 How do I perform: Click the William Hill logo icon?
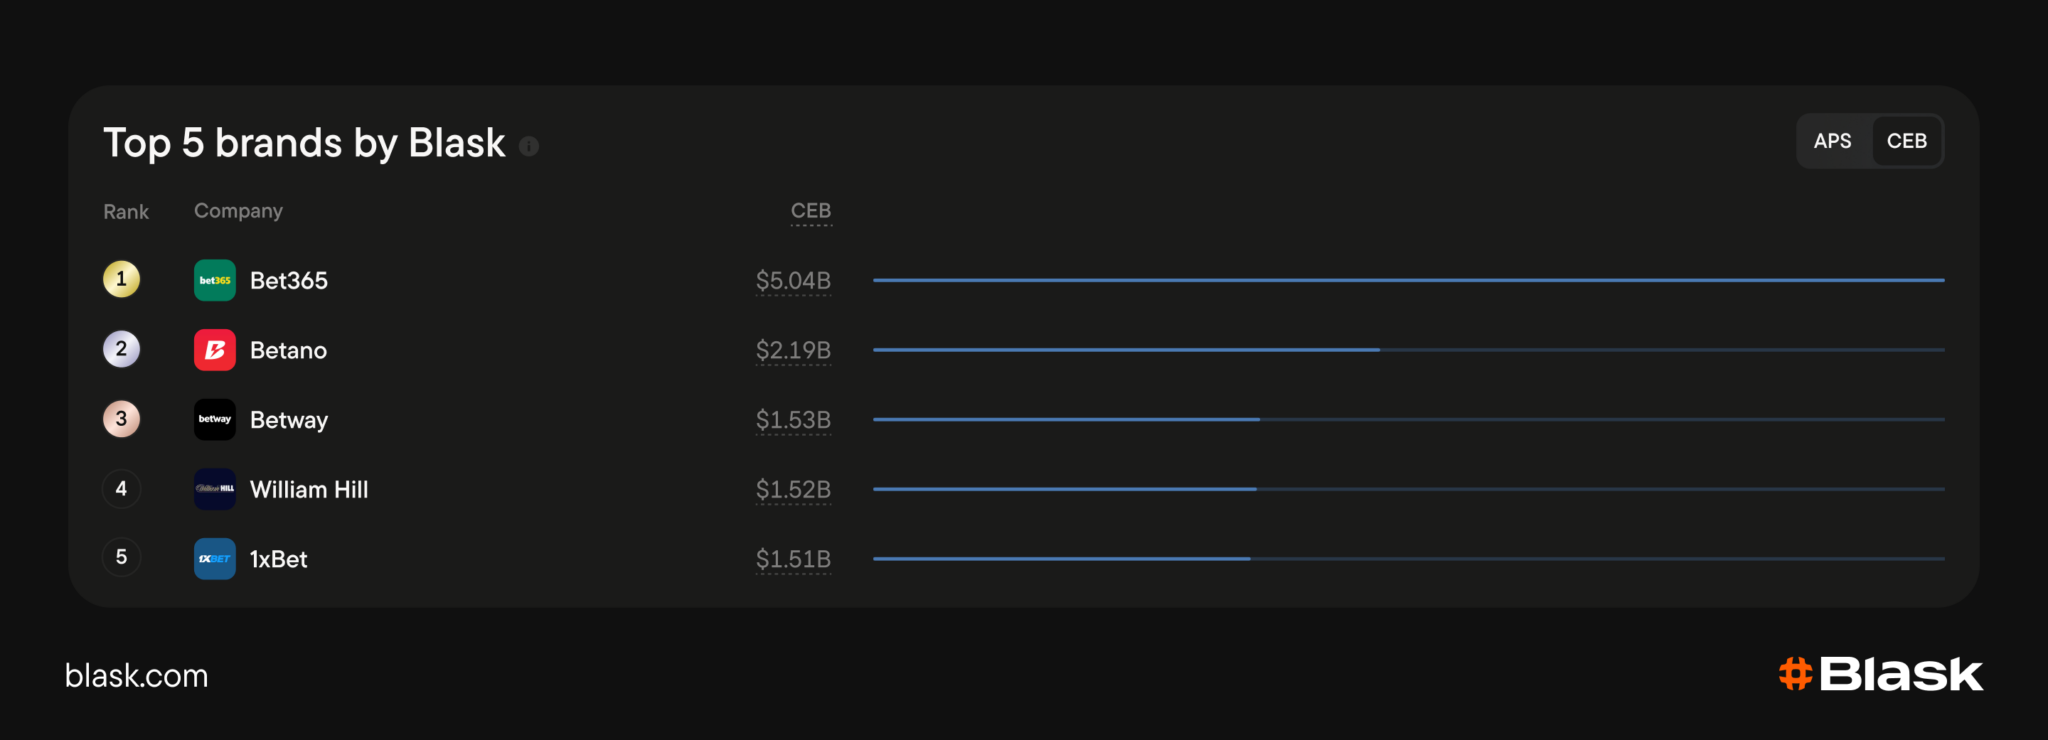[214, 489]
